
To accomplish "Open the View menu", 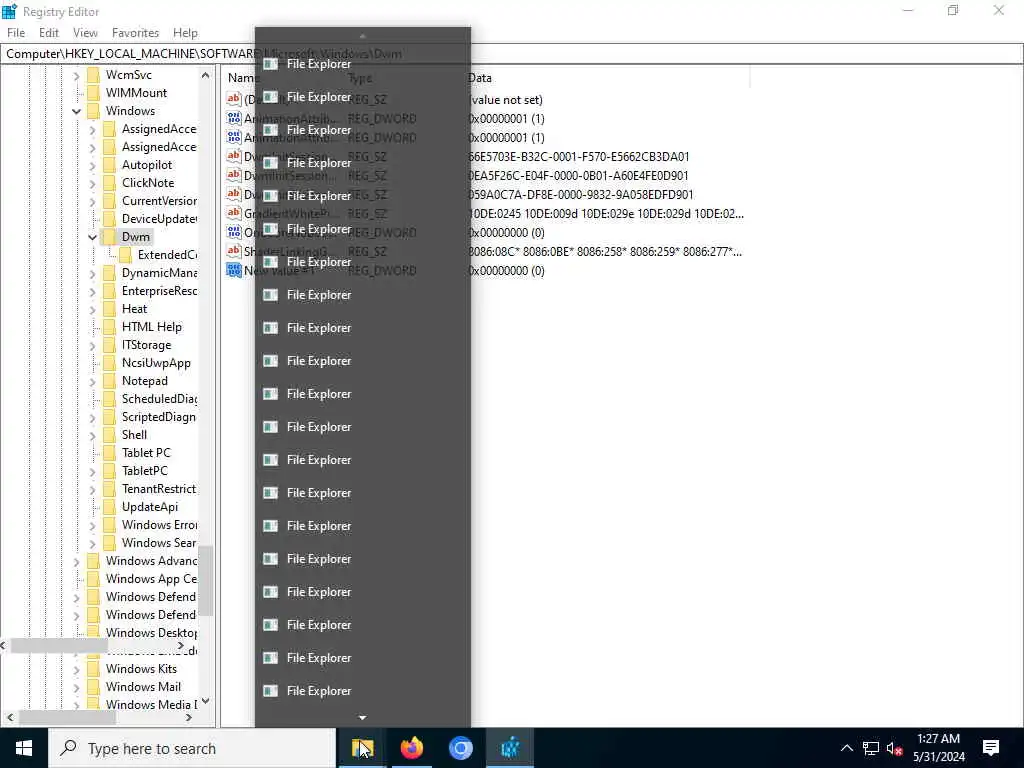I will (x=85, y=33).
